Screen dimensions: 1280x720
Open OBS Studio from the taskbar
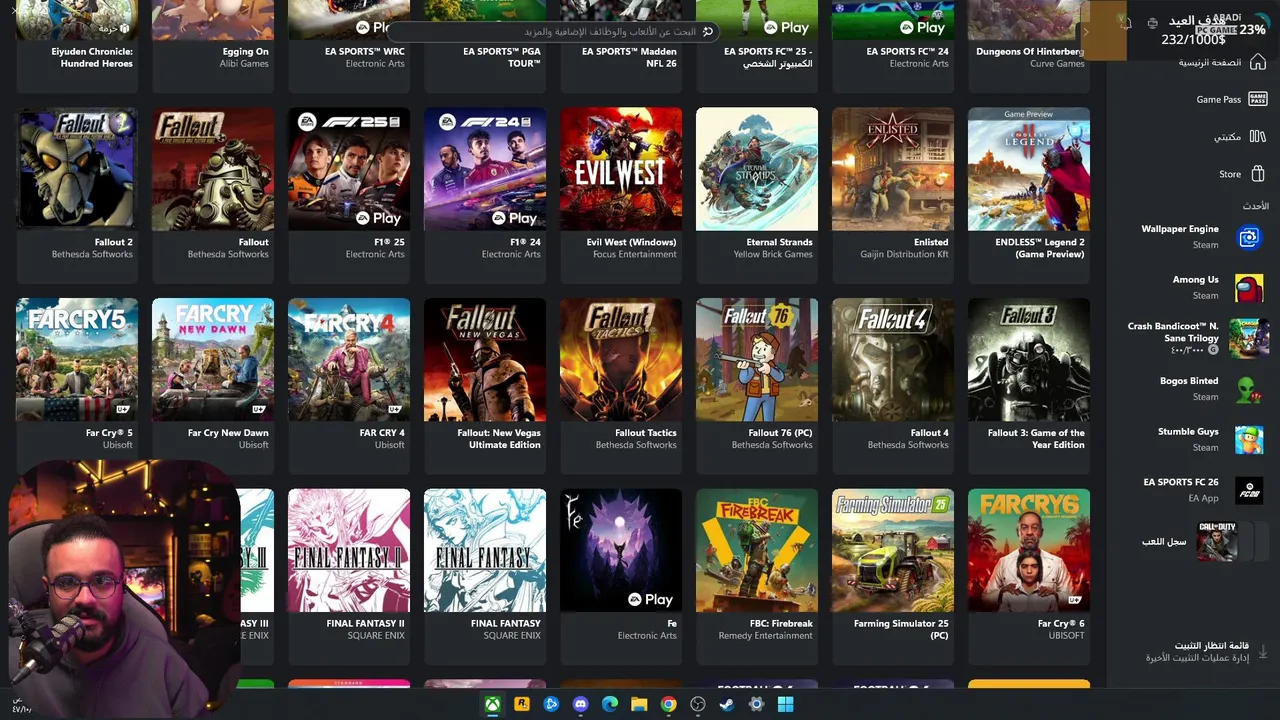pyautogui.click(x=698, y=704)
